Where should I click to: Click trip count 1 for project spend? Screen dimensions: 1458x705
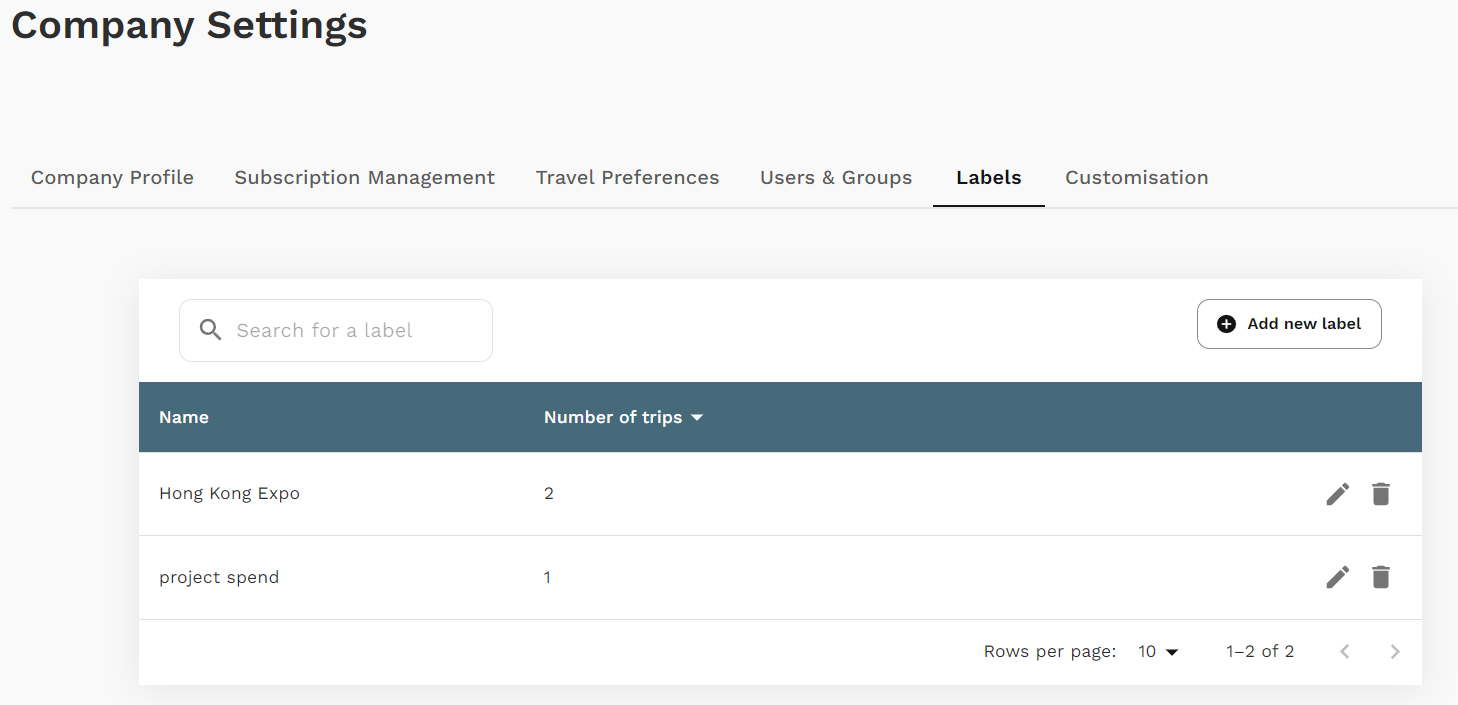click(547, 577)
